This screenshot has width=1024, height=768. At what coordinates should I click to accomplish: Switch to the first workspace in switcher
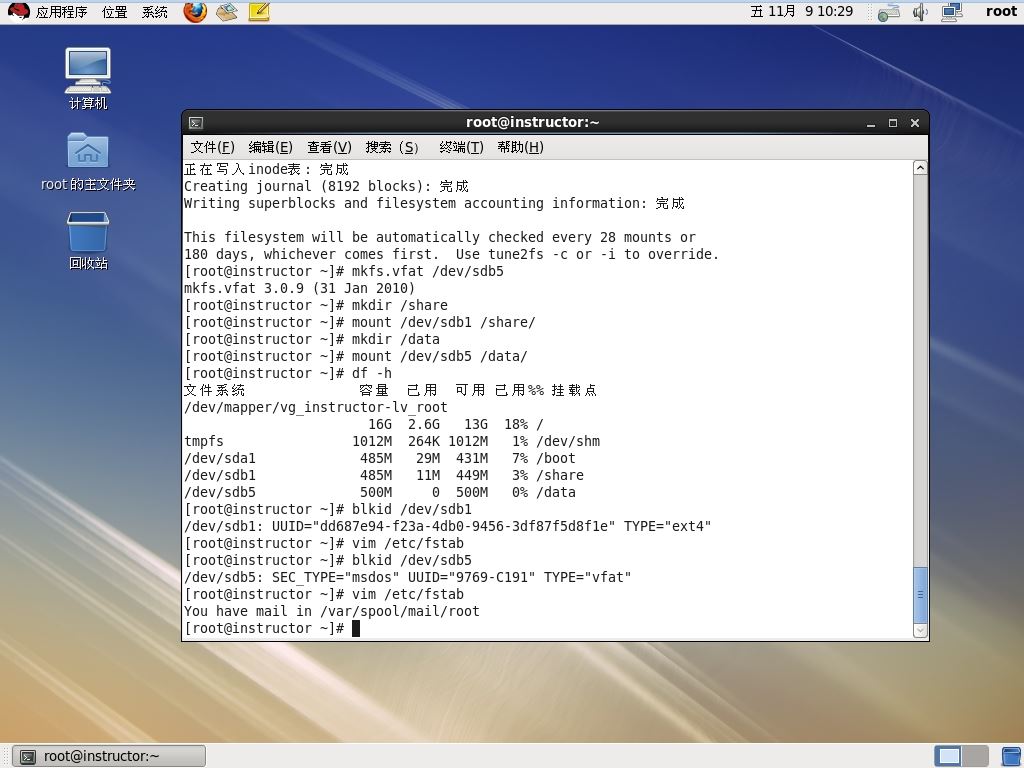click(x=948, y=756)
